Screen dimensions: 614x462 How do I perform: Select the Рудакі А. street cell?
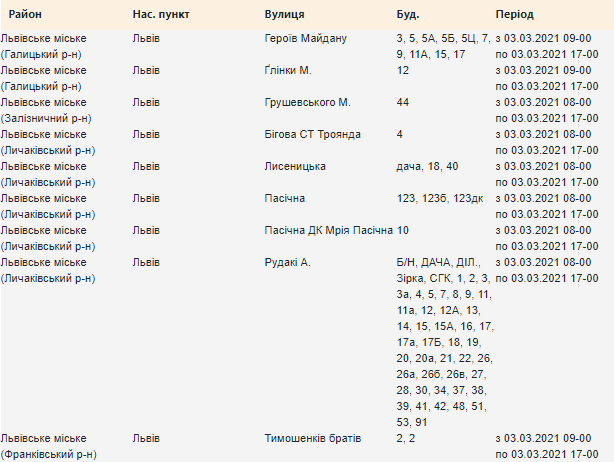287,262
